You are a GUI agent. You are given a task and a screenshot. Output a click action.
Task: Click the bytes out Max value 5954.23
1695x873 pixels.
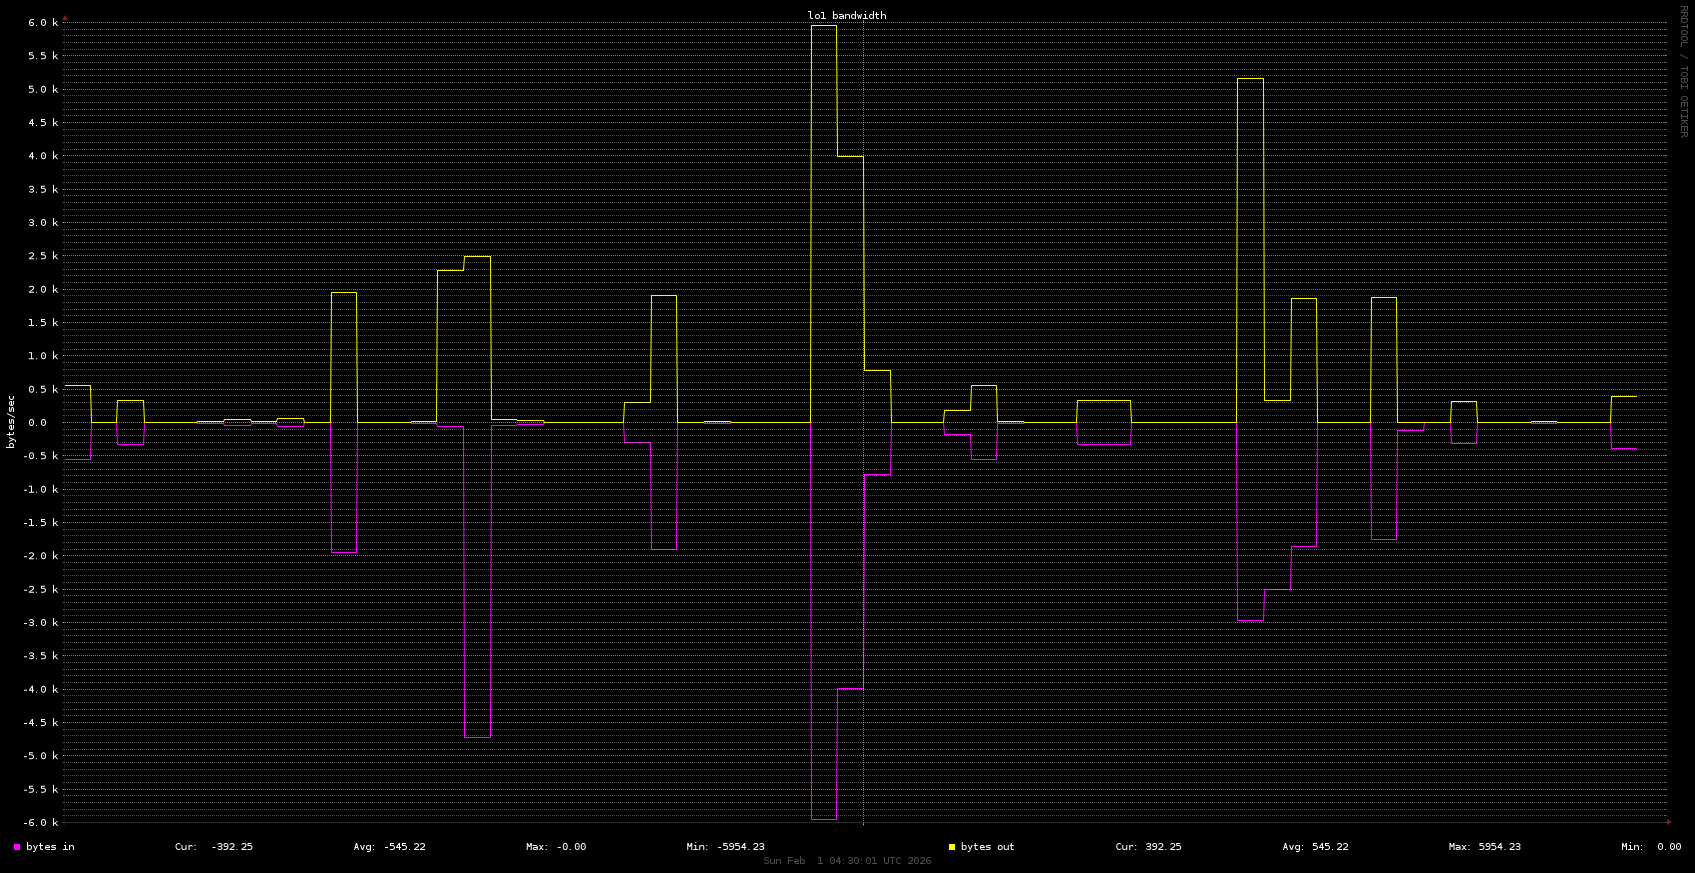(1499, 847)
